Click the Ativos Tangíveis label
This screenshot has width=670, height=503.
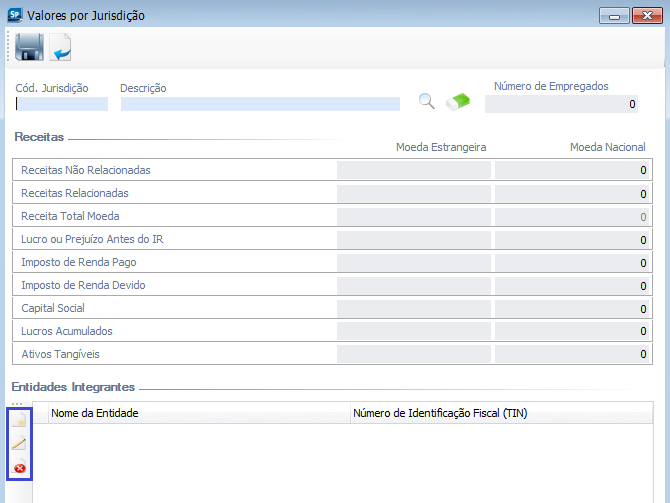click(60, 354)
